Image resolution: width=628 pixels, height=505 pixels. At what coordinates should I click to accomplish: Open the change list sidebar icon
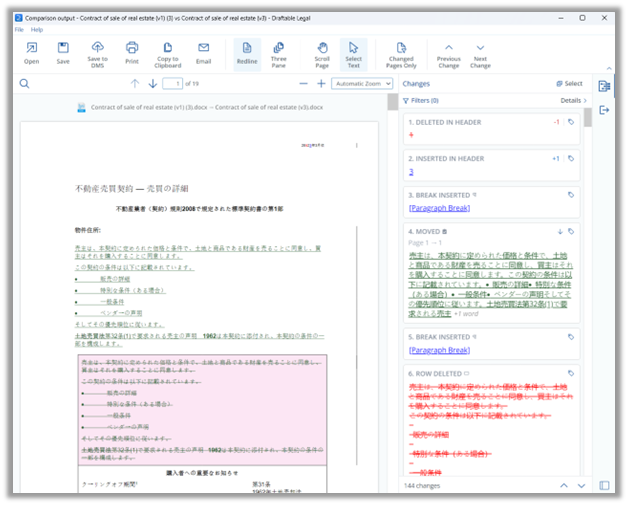pyautogui.click(x=604, y=86)
